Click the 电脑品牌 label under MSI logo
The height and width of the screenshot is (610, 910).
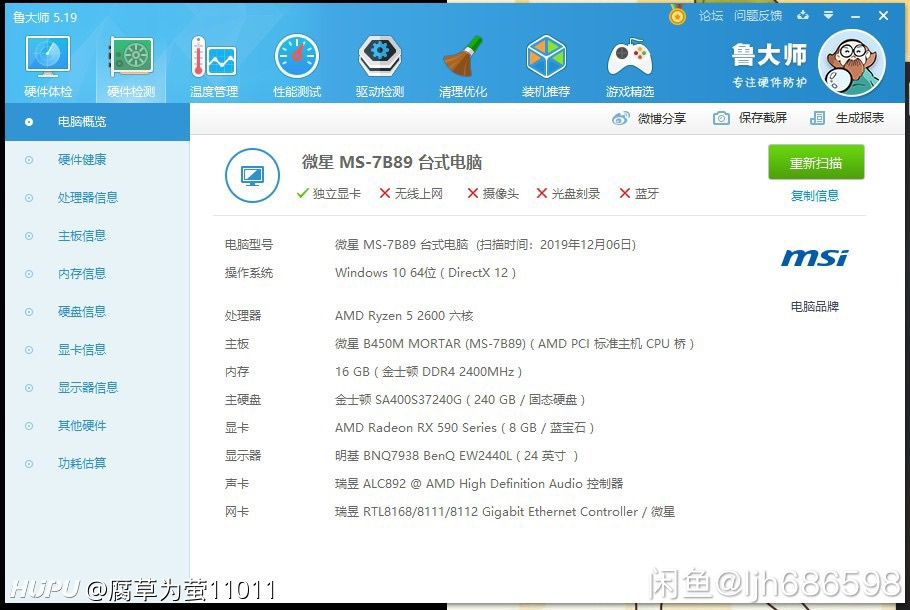click(x=815, y=306)
